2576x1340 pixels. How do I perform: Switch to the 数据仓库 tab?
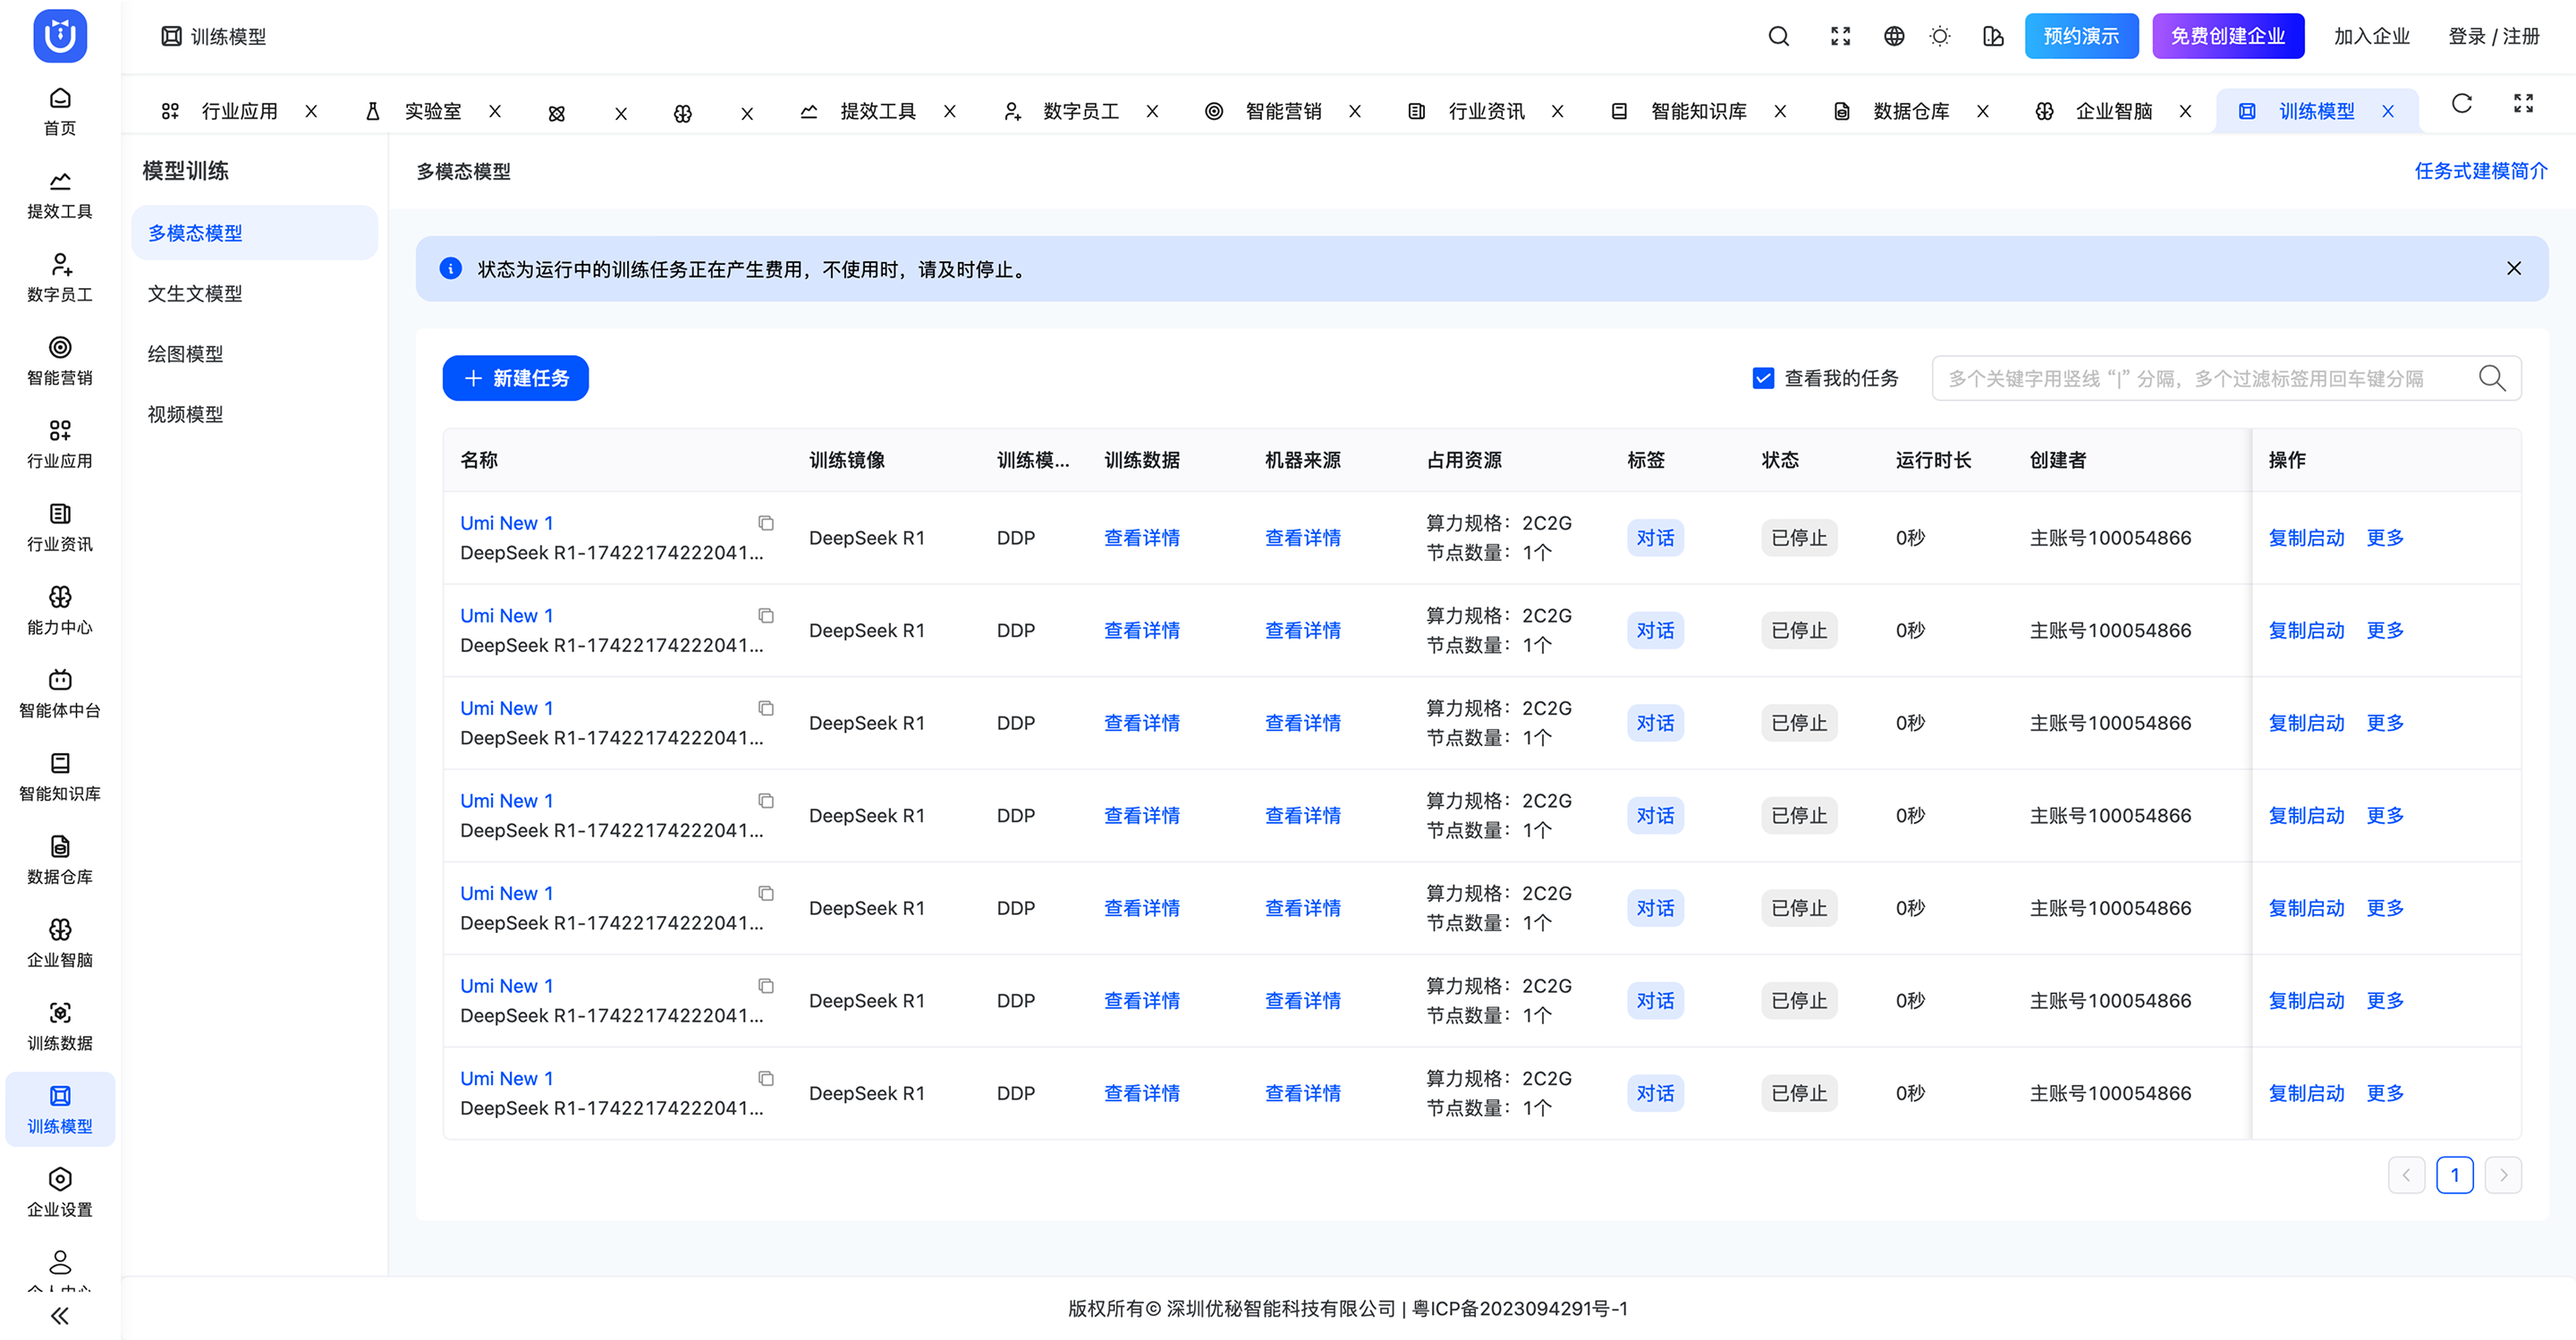[1910, 111]
